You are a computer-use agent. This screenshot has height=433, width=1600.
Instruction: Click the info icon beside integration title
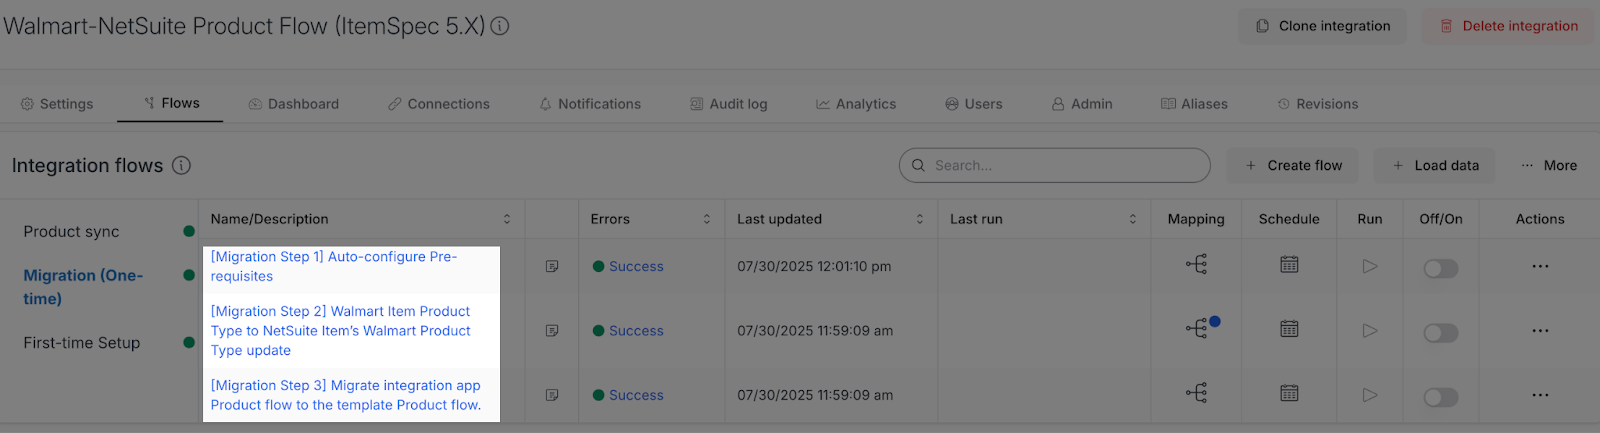click(500, 26)
